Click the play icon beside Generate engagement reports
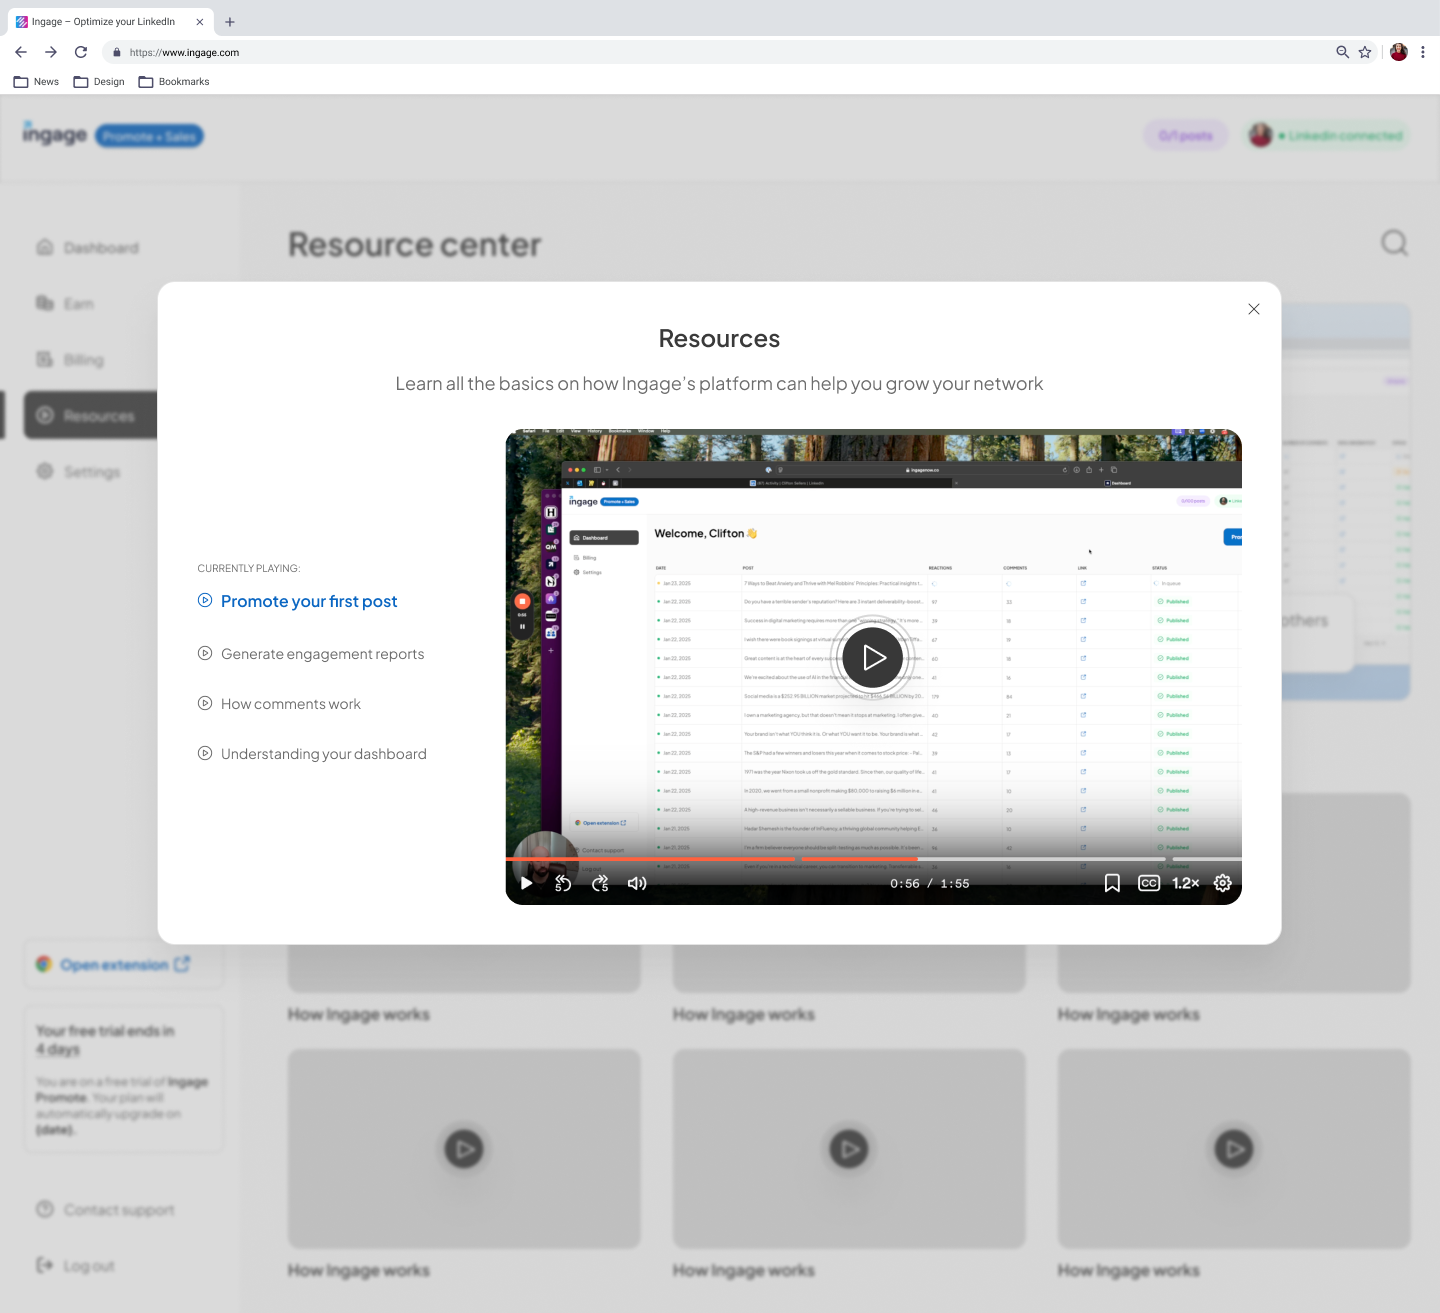The image size is (1440, 1313). (205, 653)
